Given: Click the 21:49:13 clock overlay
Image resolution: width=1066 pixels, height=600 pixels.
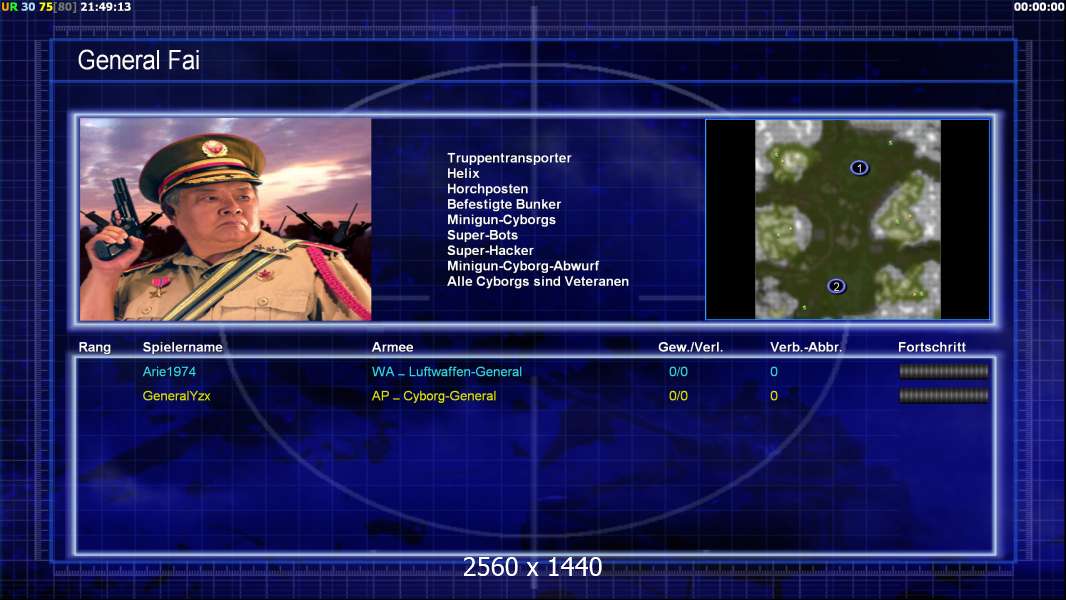Looking at the screenshot, I should tap(106, 7).
